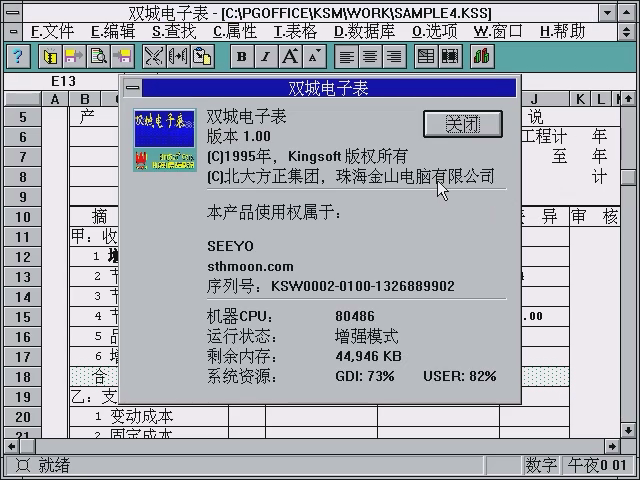Image resolution: width=640 pixels, height=480 pixels.
Task: Apply right alignment icon
Action: (x=394, y=56)
